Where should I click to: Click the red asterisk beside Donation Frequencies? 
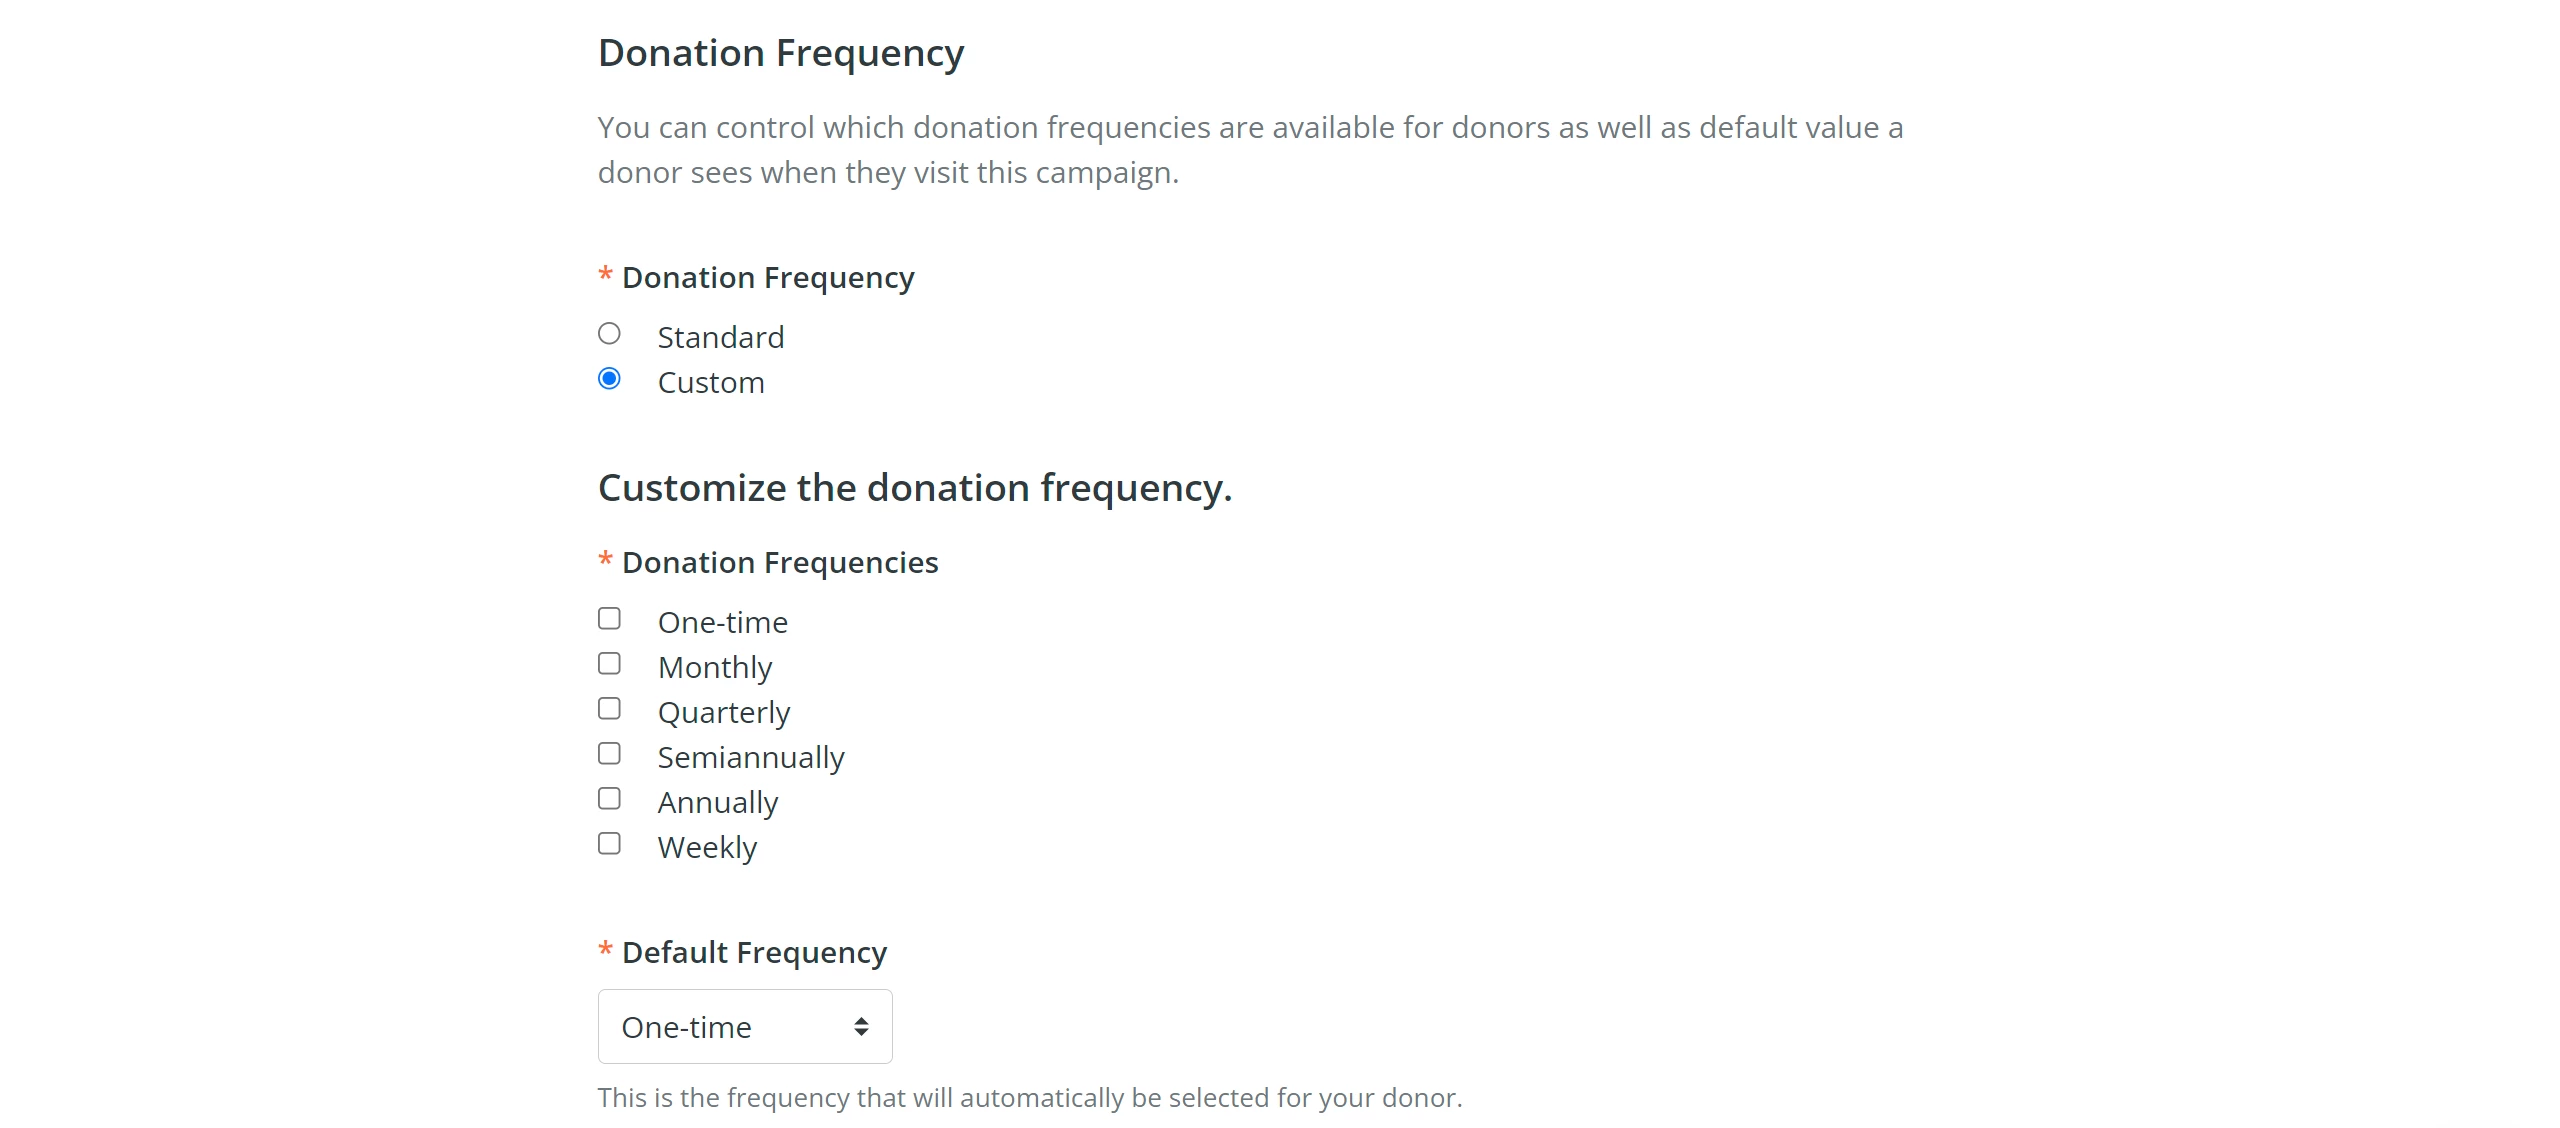604,561
